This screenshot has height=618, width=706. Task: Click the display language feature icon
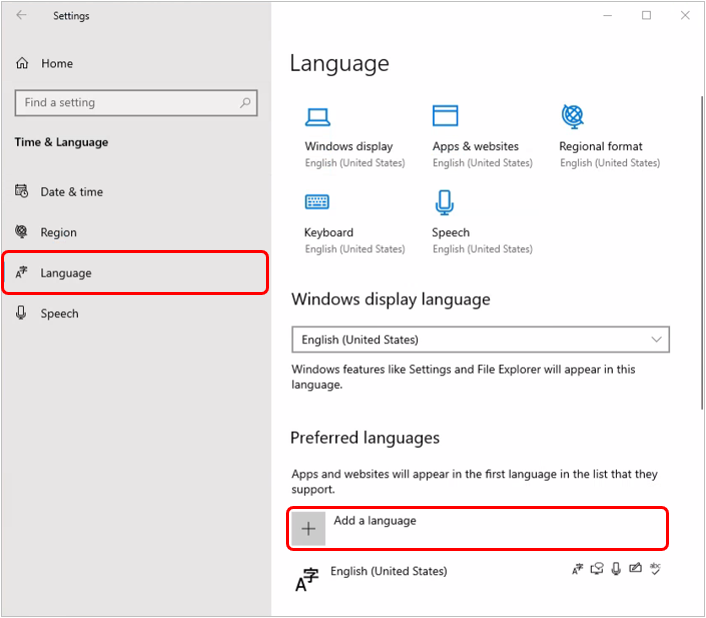tap(577, 569)
